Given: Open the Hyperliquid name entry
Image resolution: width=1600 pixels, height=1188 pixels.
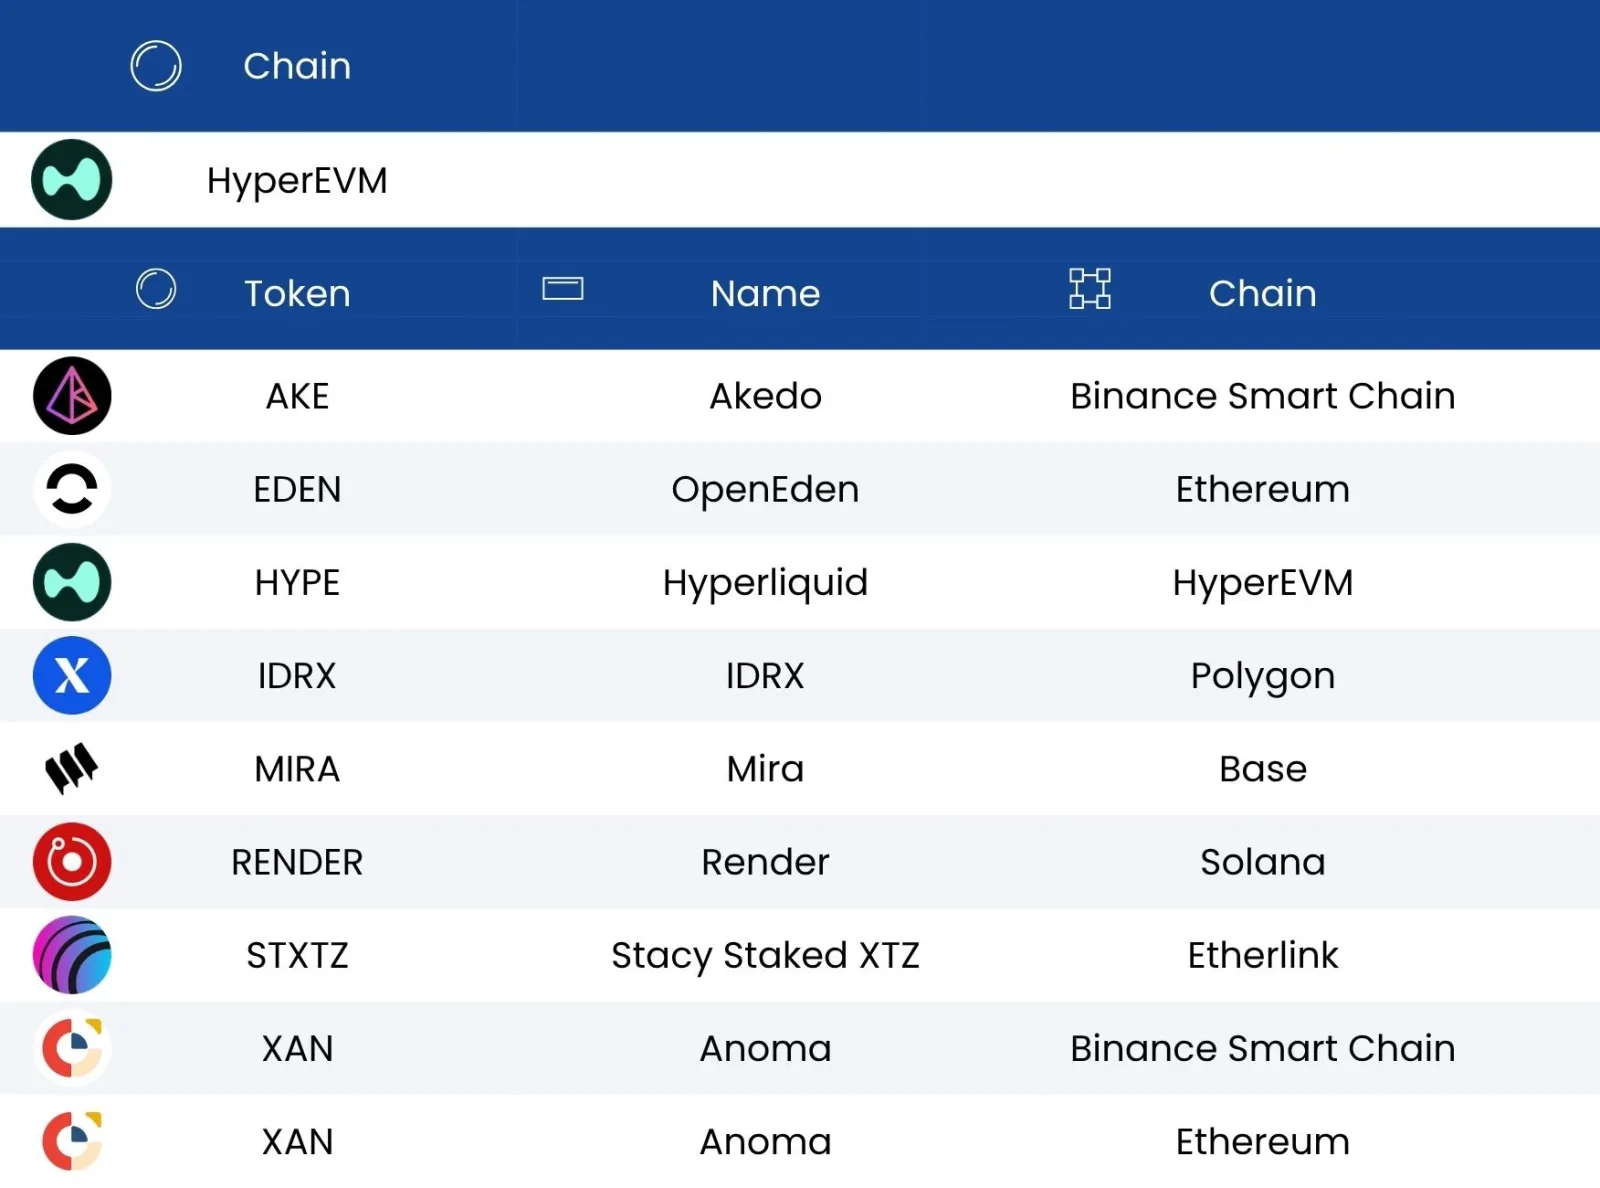Looking at the screenshot, I should tap(765, 583).
